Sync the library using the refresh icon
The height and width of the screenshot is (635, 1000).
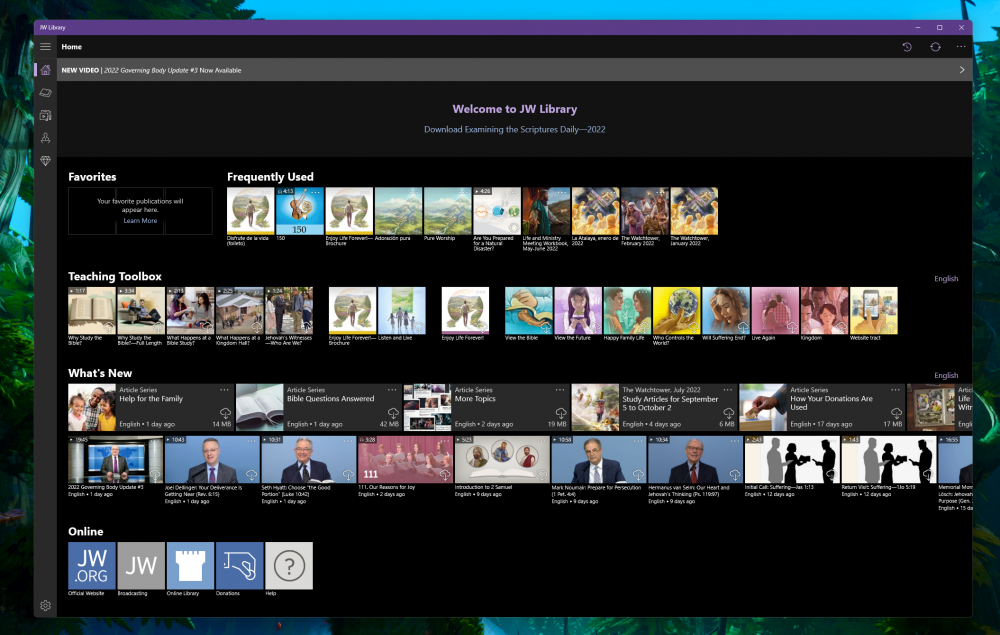click(x=935, y=46)
